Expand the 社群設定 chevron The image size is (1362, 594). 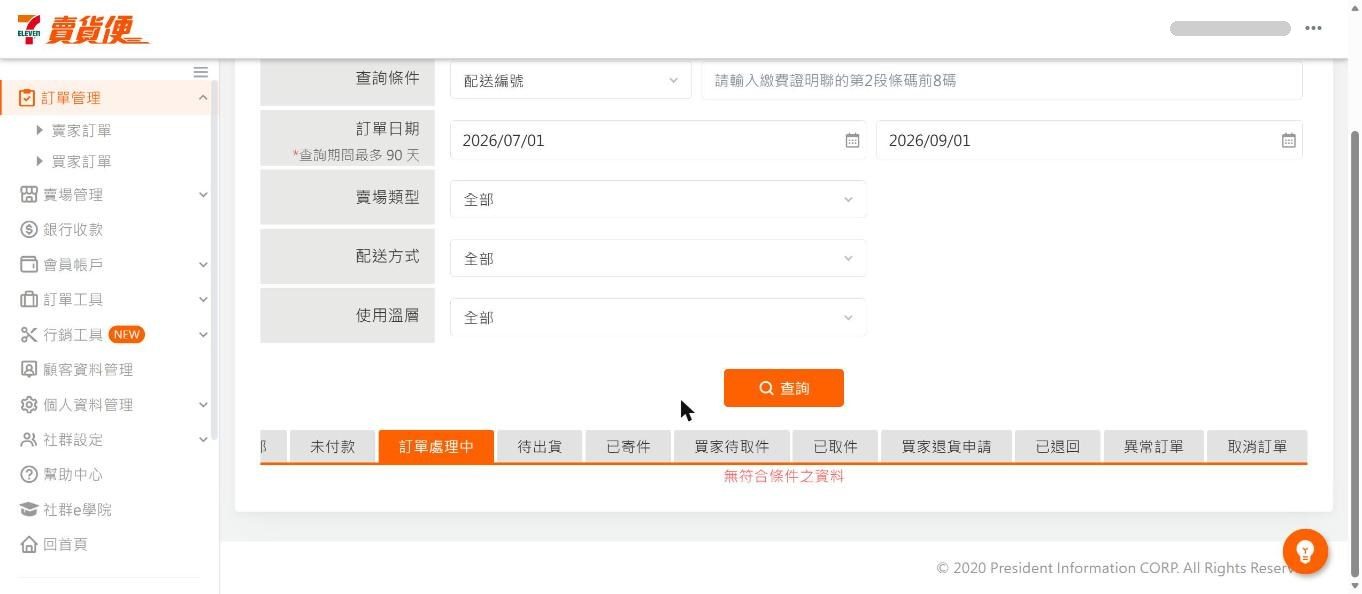[203, 439]
